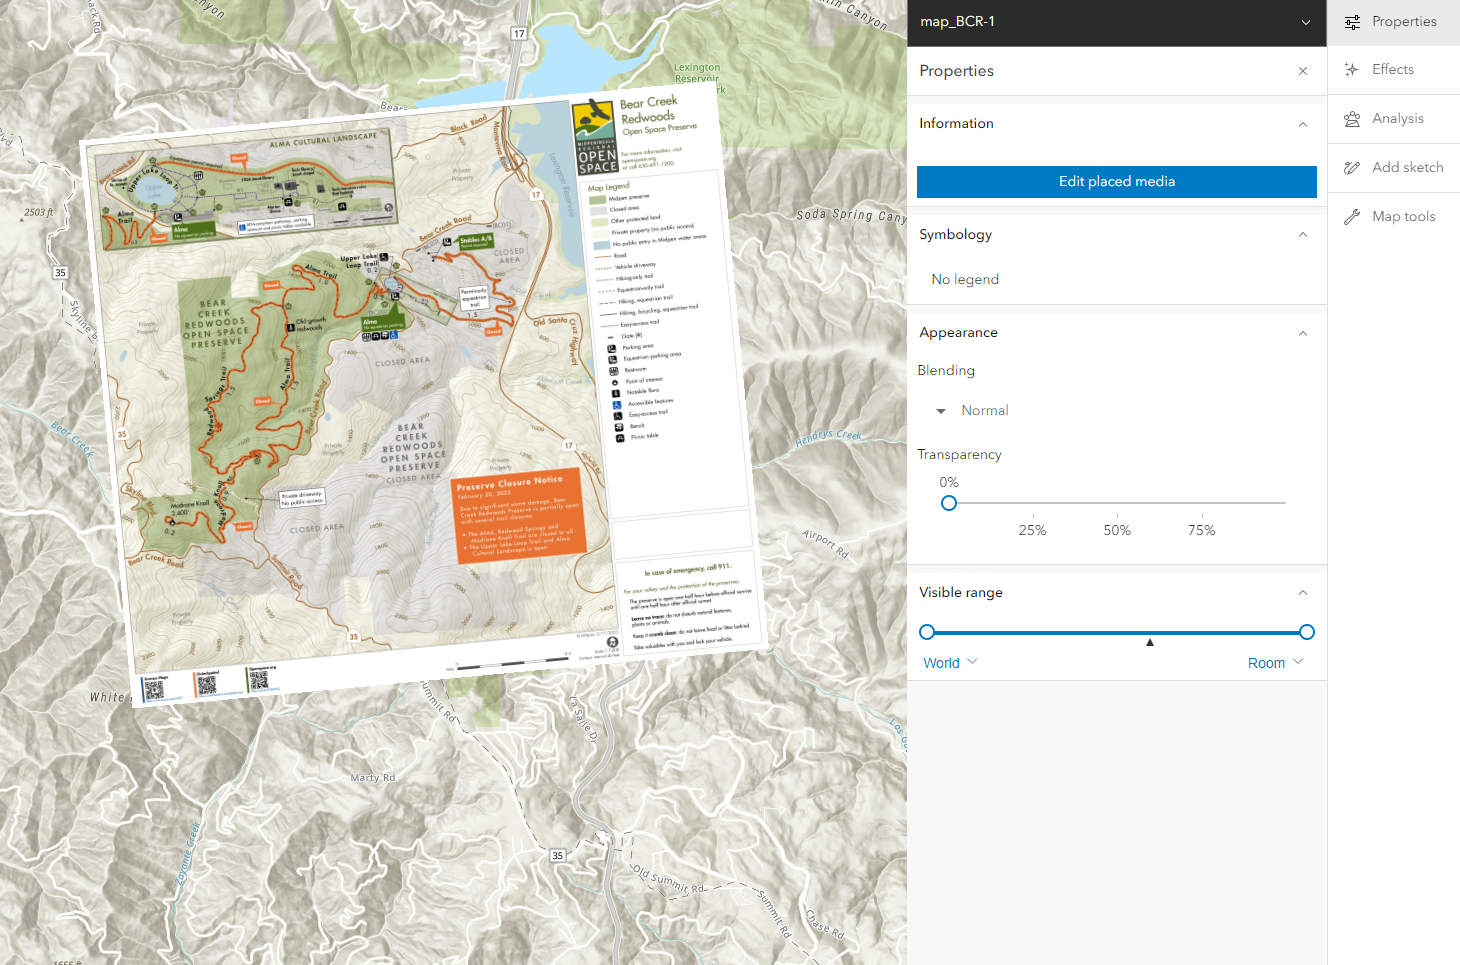Select the Properties panel icon
This screenshot has width=1460, height=965.
pos(1393,21)
